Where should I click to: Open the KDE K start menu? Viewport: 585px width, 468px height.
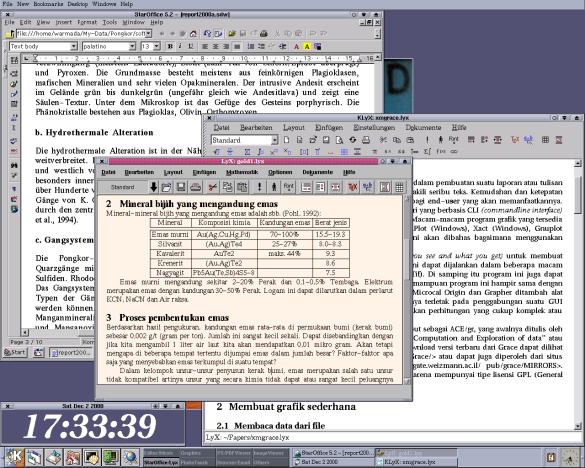pos(15,456)
